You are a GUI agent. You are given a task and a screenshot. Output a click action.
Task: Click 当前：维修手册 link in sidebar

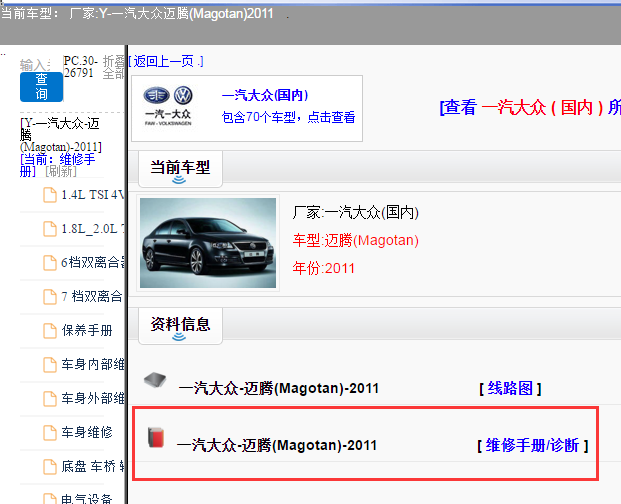pyautogui.click(x=57, y=165)
